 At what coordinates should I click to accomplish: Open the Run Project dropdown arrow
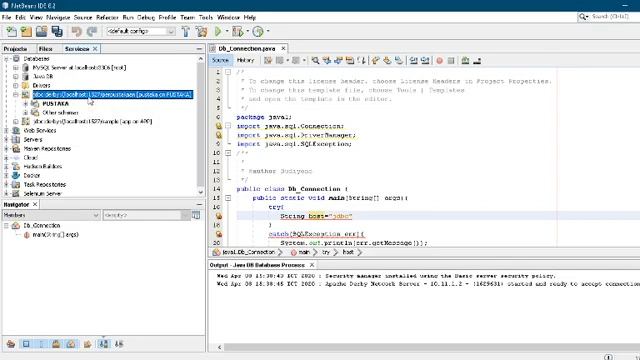[x=227, y=31]
